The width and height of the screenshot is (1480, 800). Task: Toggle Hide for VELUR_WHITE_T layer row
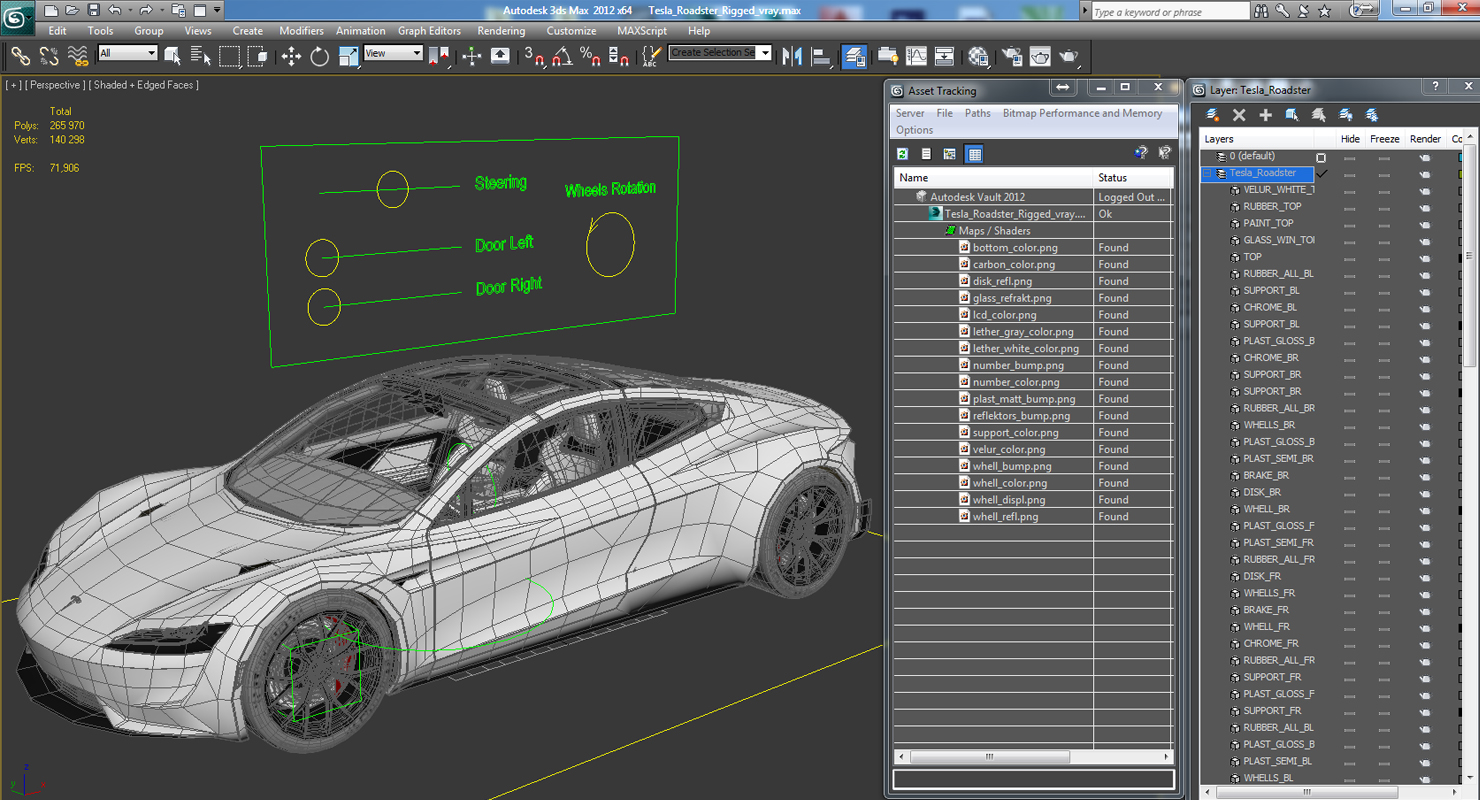tap(1350, 190)
